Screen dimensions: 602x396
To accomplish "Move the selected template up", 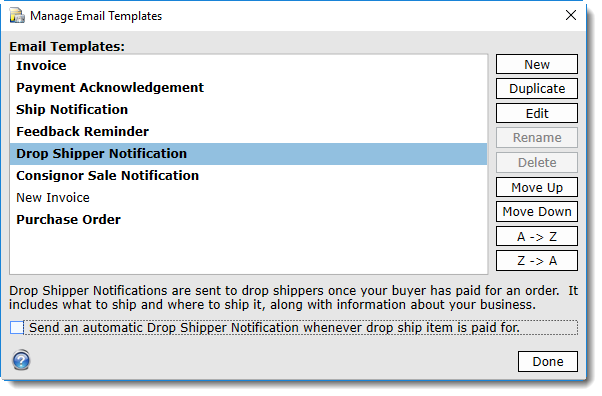I will point(537,187).
